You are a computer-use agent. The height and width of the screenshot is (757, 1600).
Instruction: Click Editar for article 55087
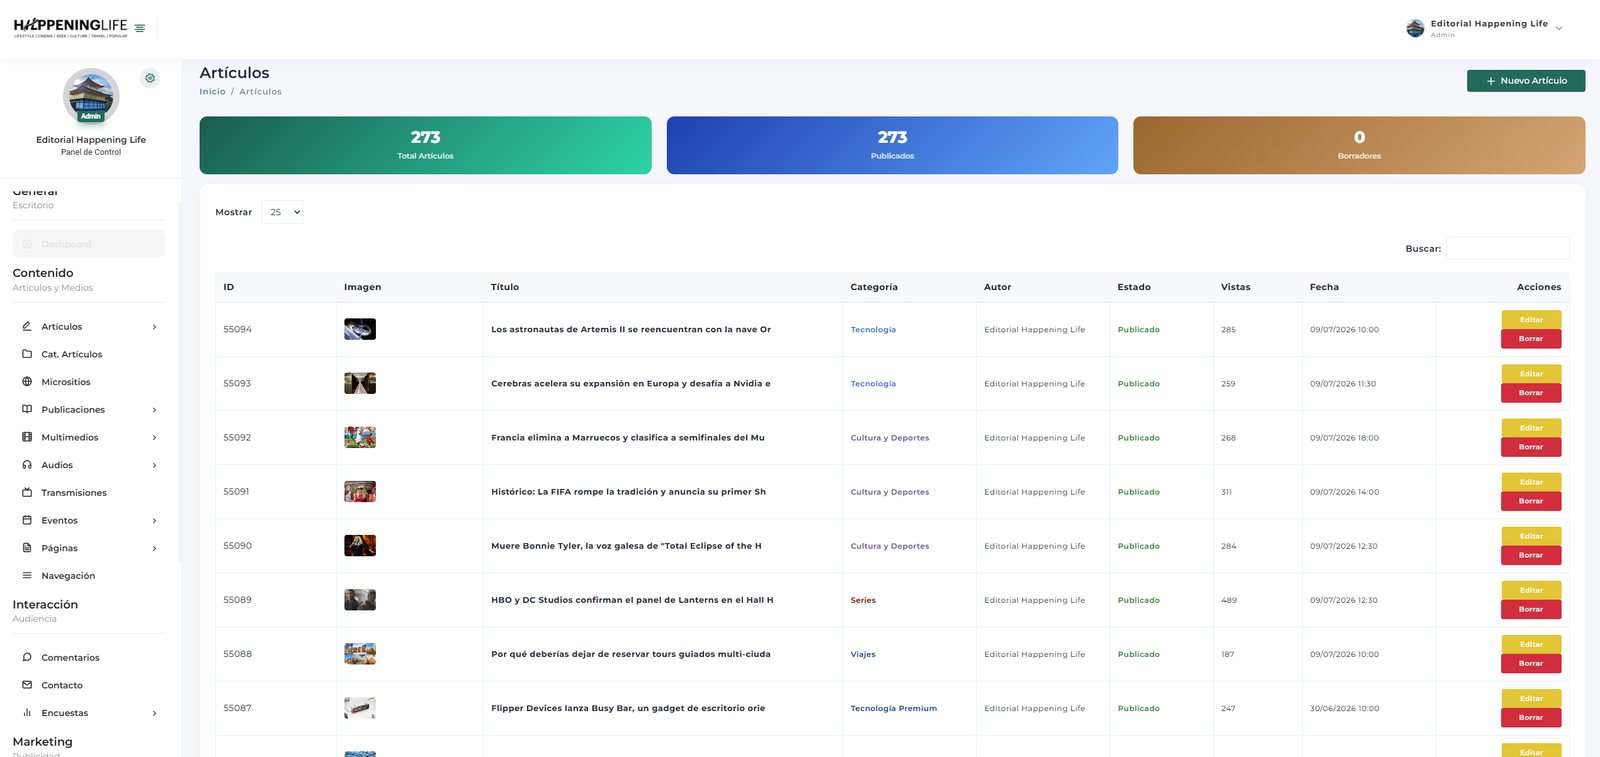(1531, 698)
